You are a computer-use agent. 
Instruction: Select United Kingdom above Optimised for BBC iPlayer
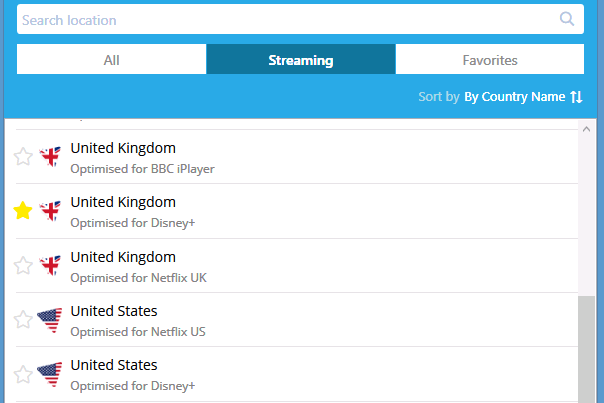pos(123,148)
